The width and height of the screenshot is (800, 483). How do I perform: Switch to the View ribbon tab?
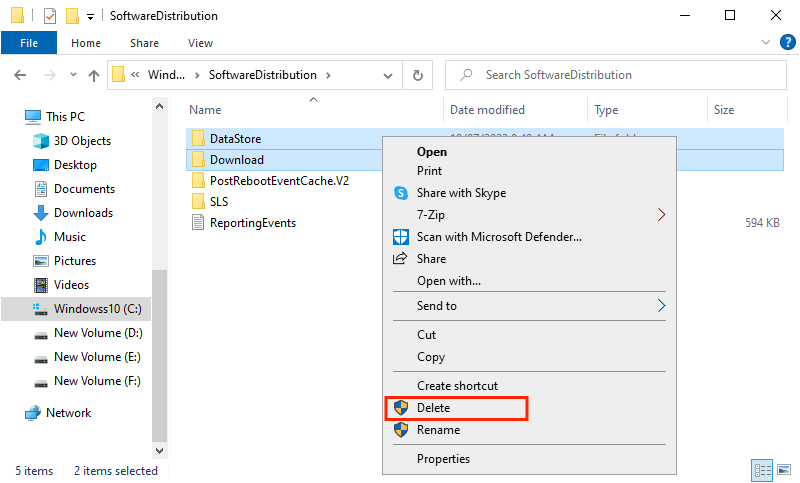200,43
